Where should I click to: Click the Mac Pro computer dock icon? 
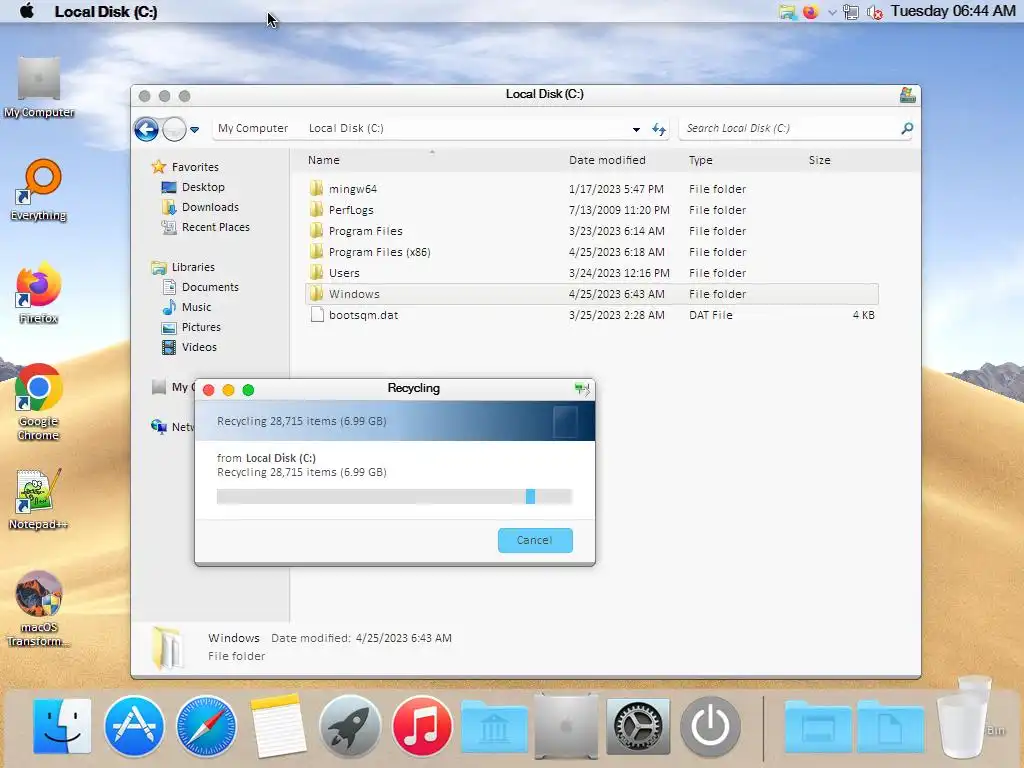coord(566,726)
